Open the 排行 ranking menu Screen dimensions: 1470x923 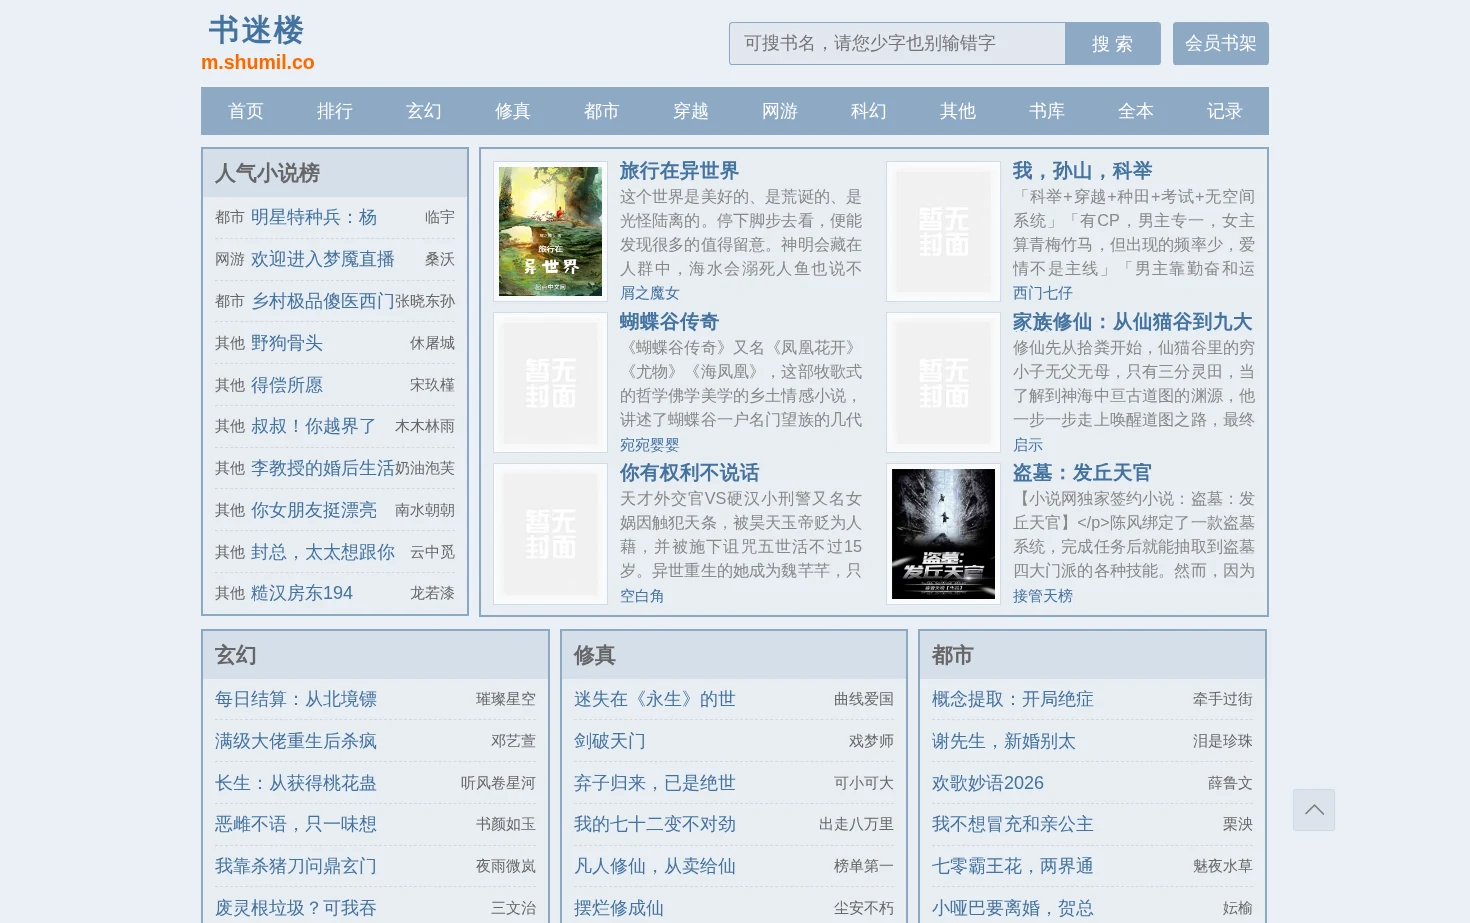tap(335, 111)
